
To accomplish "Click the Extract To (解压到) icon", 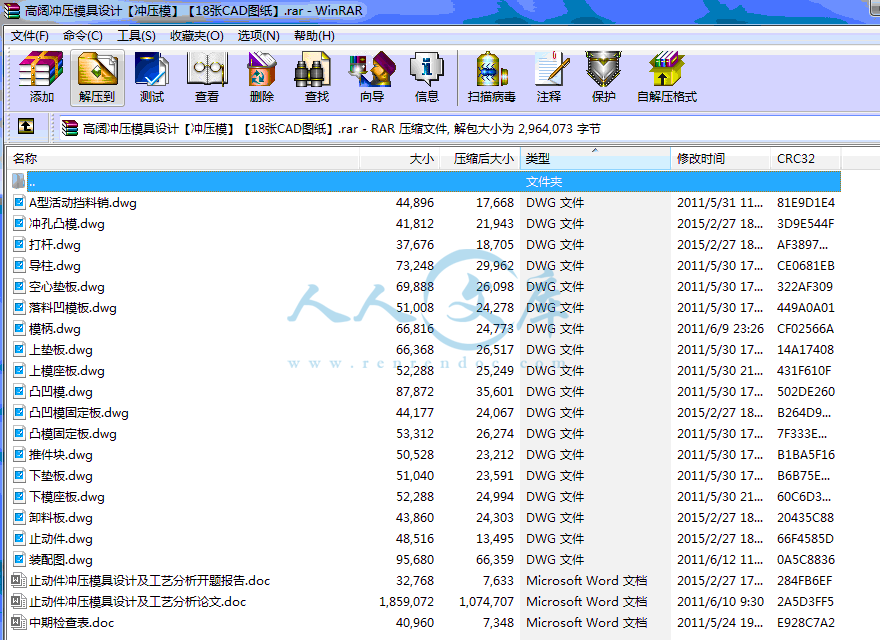I will pyautogui.click(x=97, y=77).
